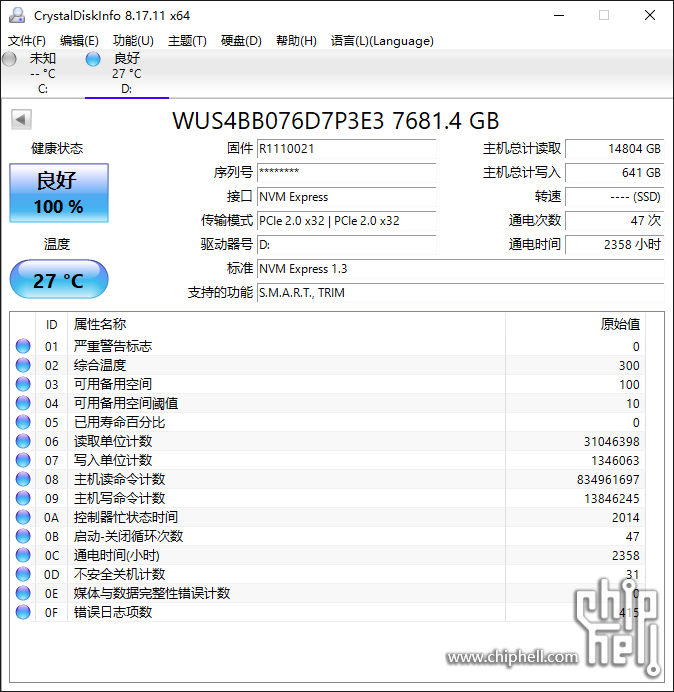Click status orb for attribute 04 可用备用空间阈值
Viewport: 674px width, 692px height.
pyautogui.click(x=23, y=403)
